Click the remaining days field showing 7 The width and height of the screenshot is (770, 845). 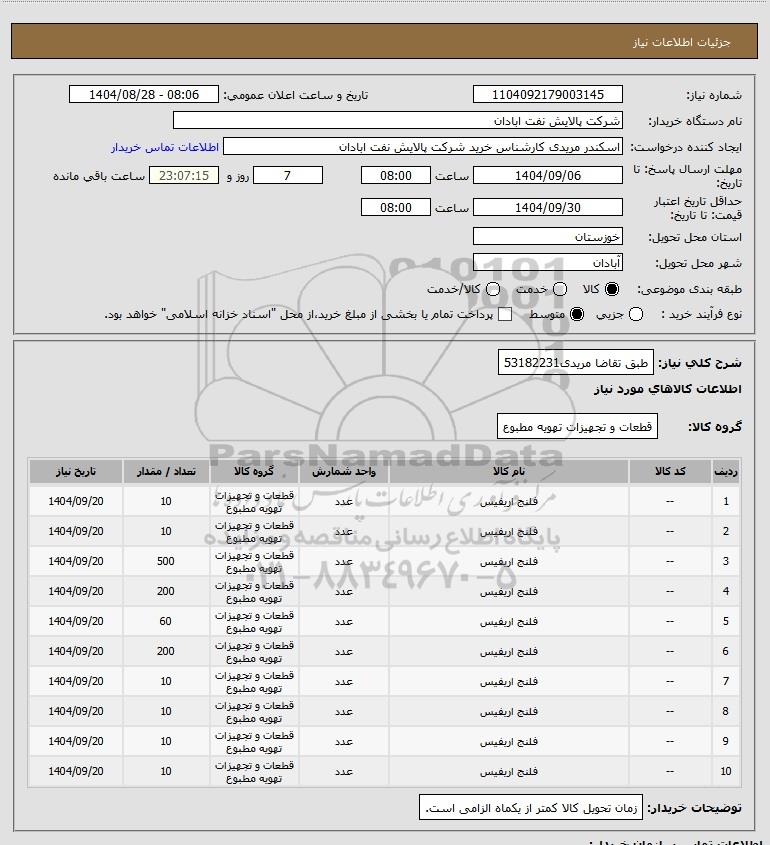point(288,175)
